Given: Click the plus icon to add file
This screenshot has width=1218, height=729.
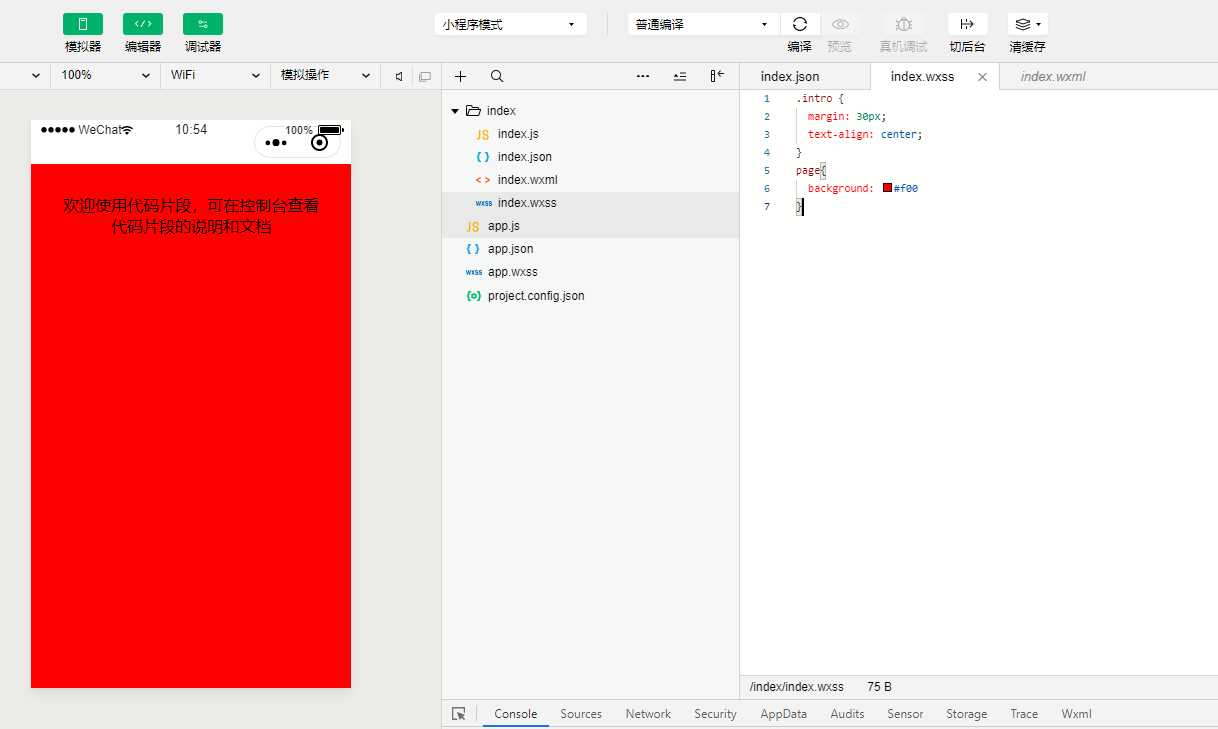Looking at the screenshot, I should [461, 76].
